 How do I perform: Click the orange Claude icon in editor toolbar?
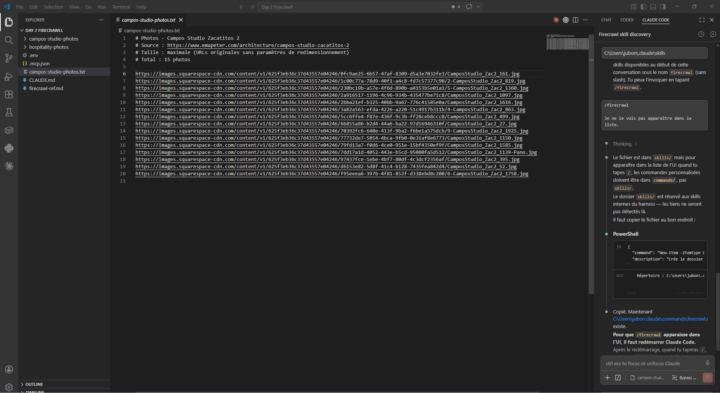[556, 20]
